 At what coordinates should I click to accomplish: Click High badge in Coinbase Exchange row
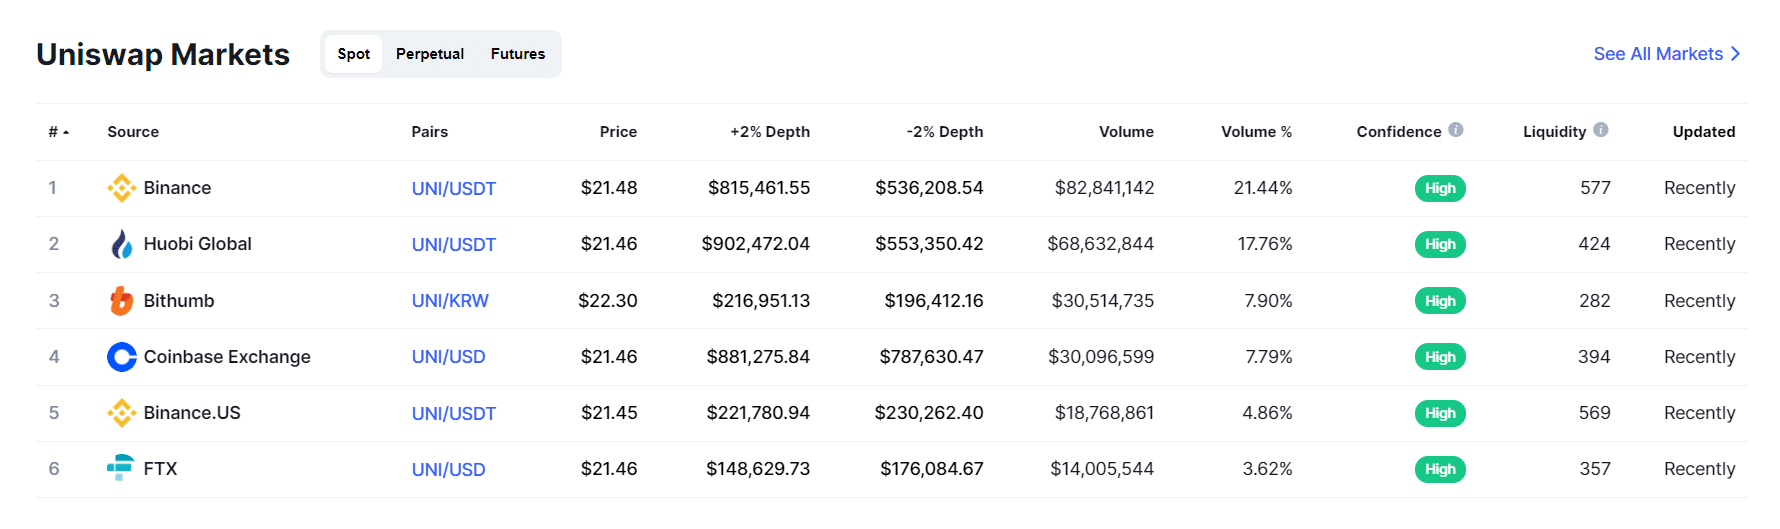[1440, 357]
